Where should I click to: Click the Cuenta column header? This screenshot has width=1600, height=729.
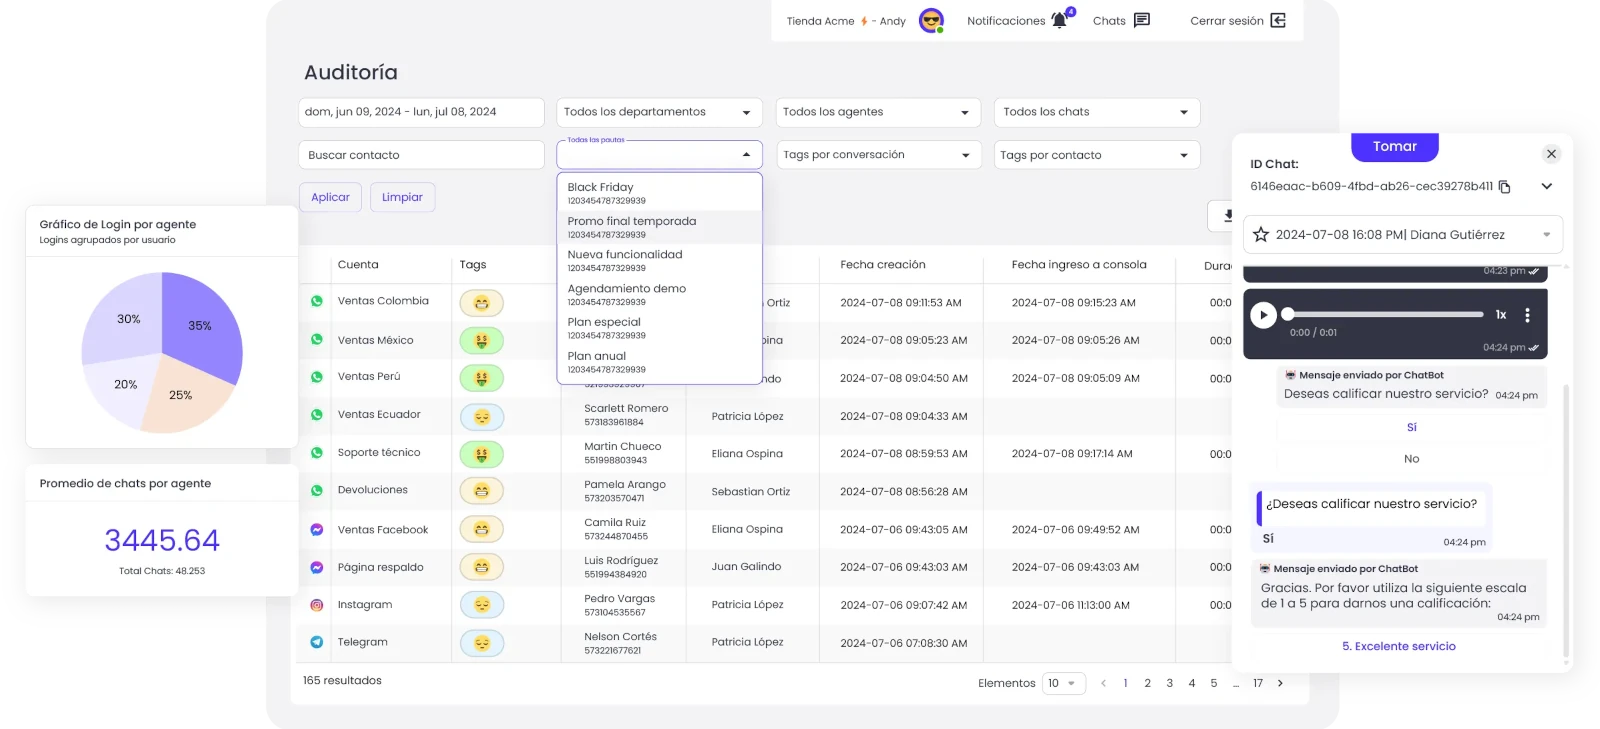tap(358, 265)
